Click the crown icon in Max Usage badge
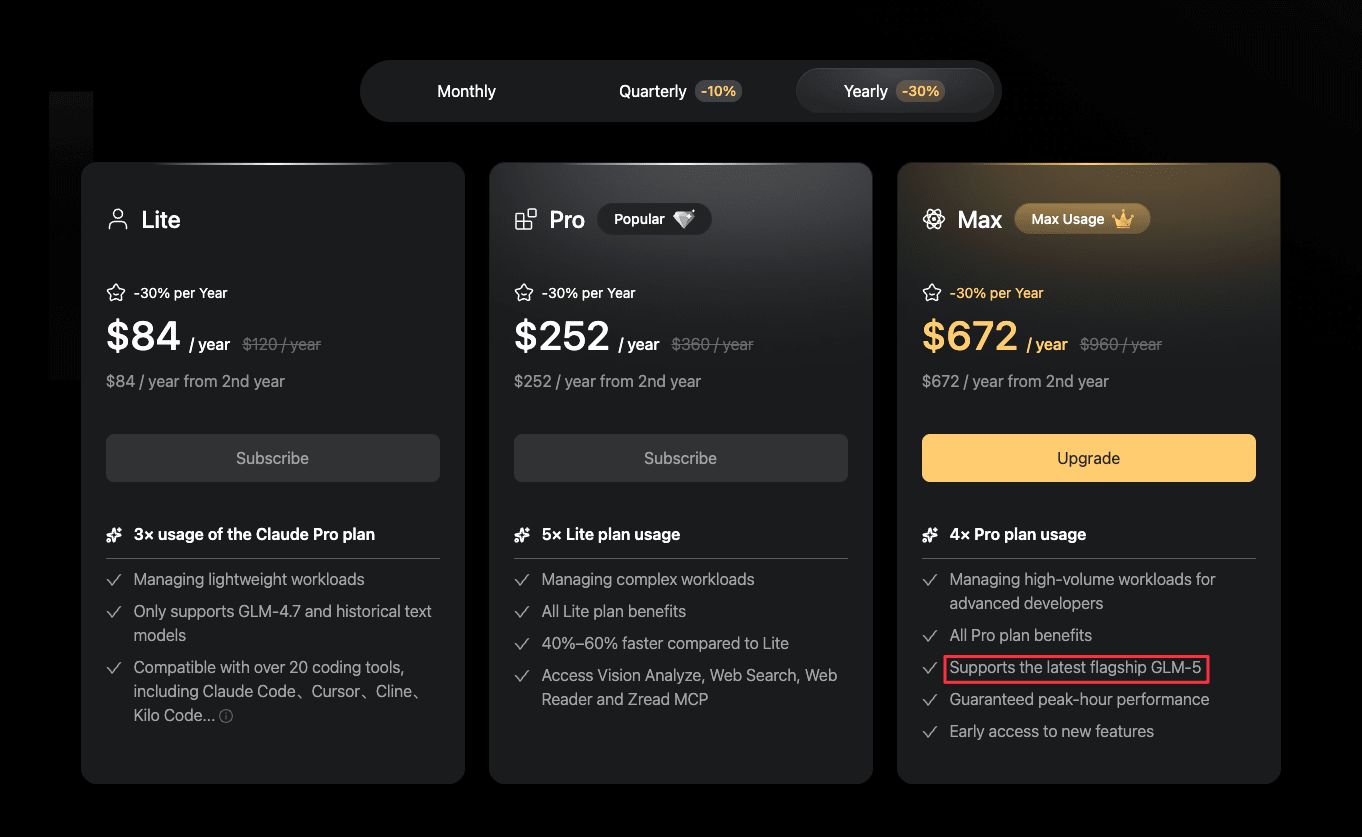 pos(1123,219)
